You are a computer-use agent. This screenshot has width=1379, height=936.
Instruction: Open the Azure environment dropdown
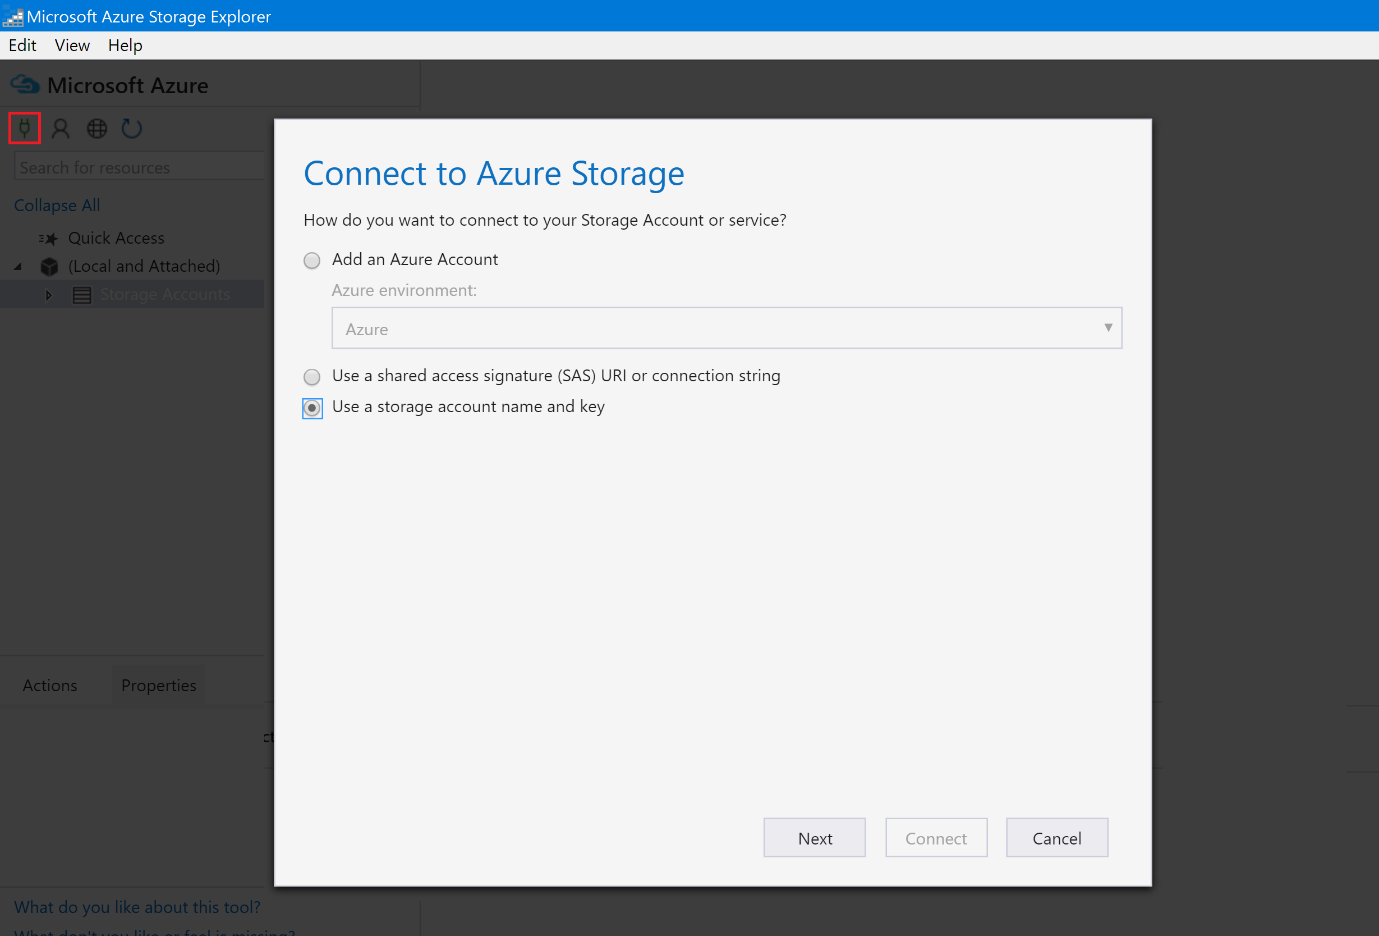click(727, 328)
